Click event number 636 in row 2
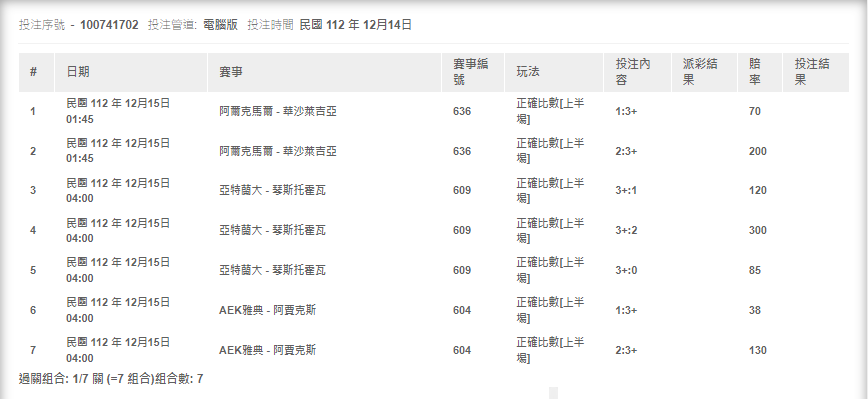 (462, 151)
